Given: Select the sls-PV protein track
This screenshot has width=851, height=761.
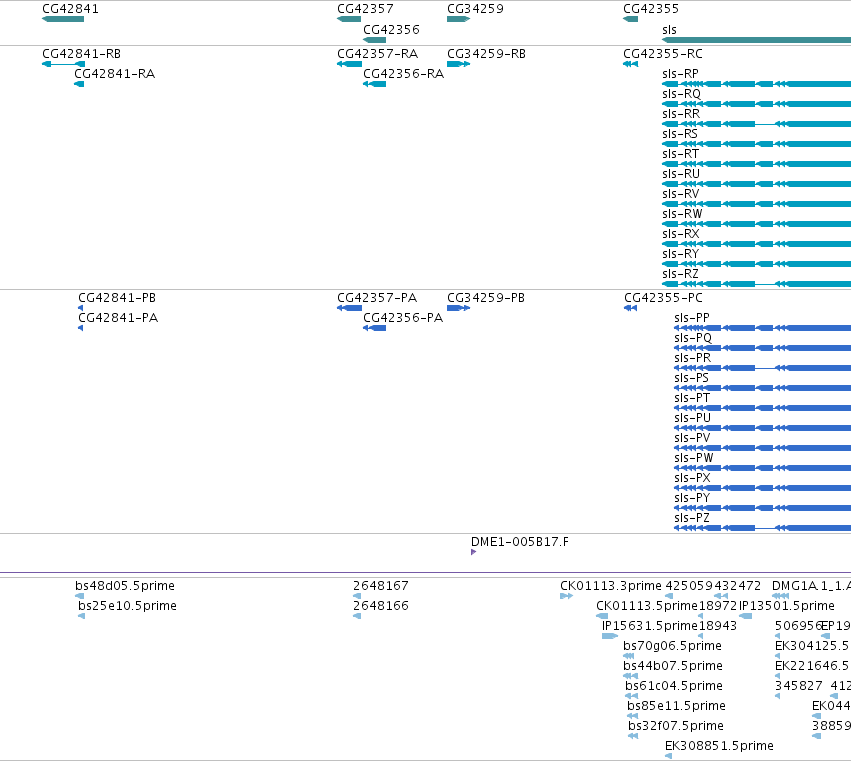Looking at the screenshot, I should pyautogui.click(x=763, y=448).
